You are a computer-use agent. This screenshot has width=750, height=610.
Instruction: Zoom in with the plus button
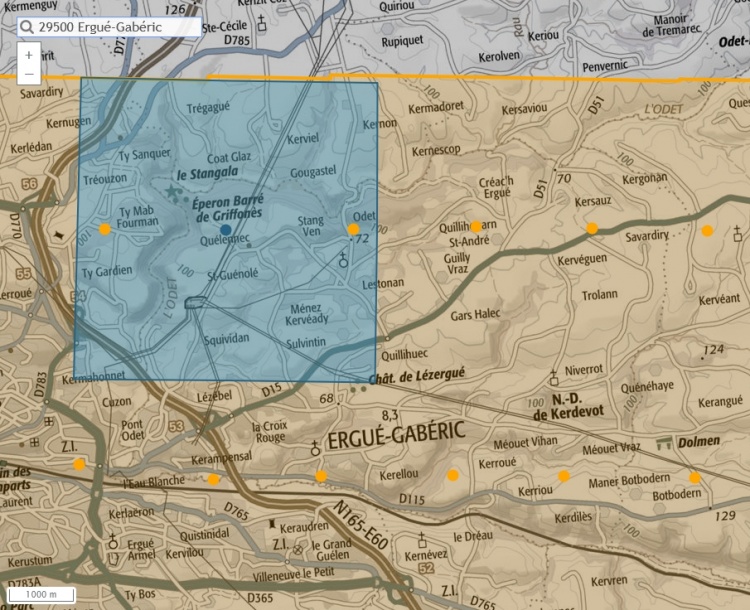(28, 55)
